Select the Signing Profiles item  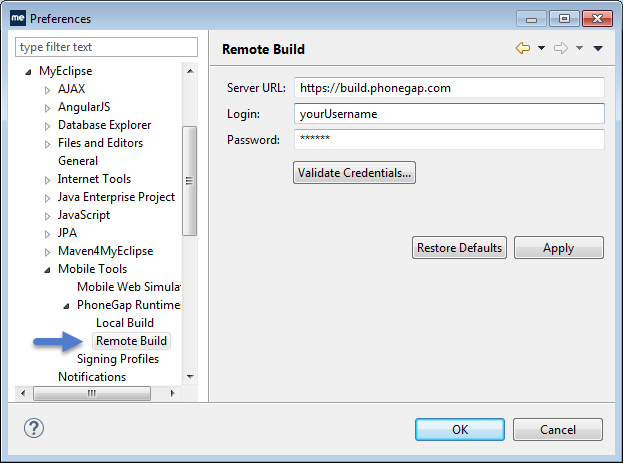click(118, 359)
